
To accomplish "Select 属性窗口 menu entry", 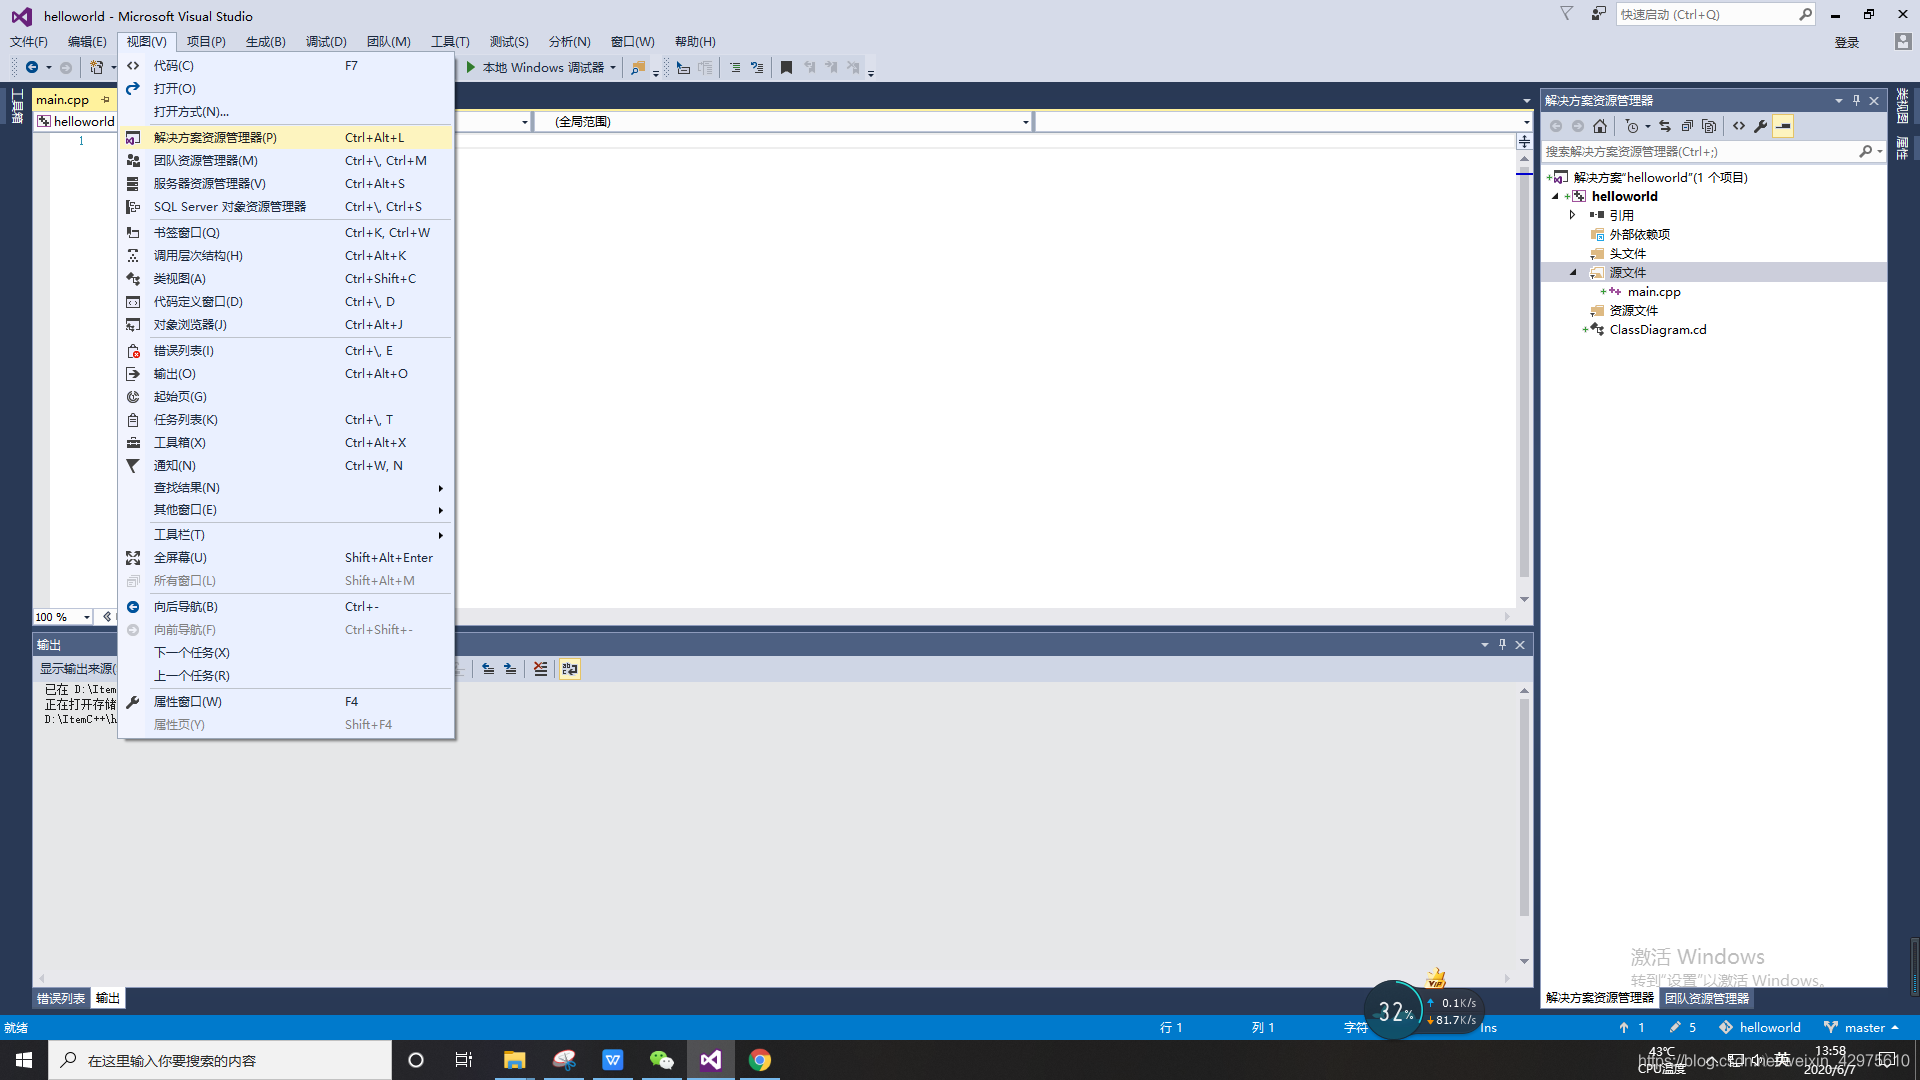I will click(286, 702).
